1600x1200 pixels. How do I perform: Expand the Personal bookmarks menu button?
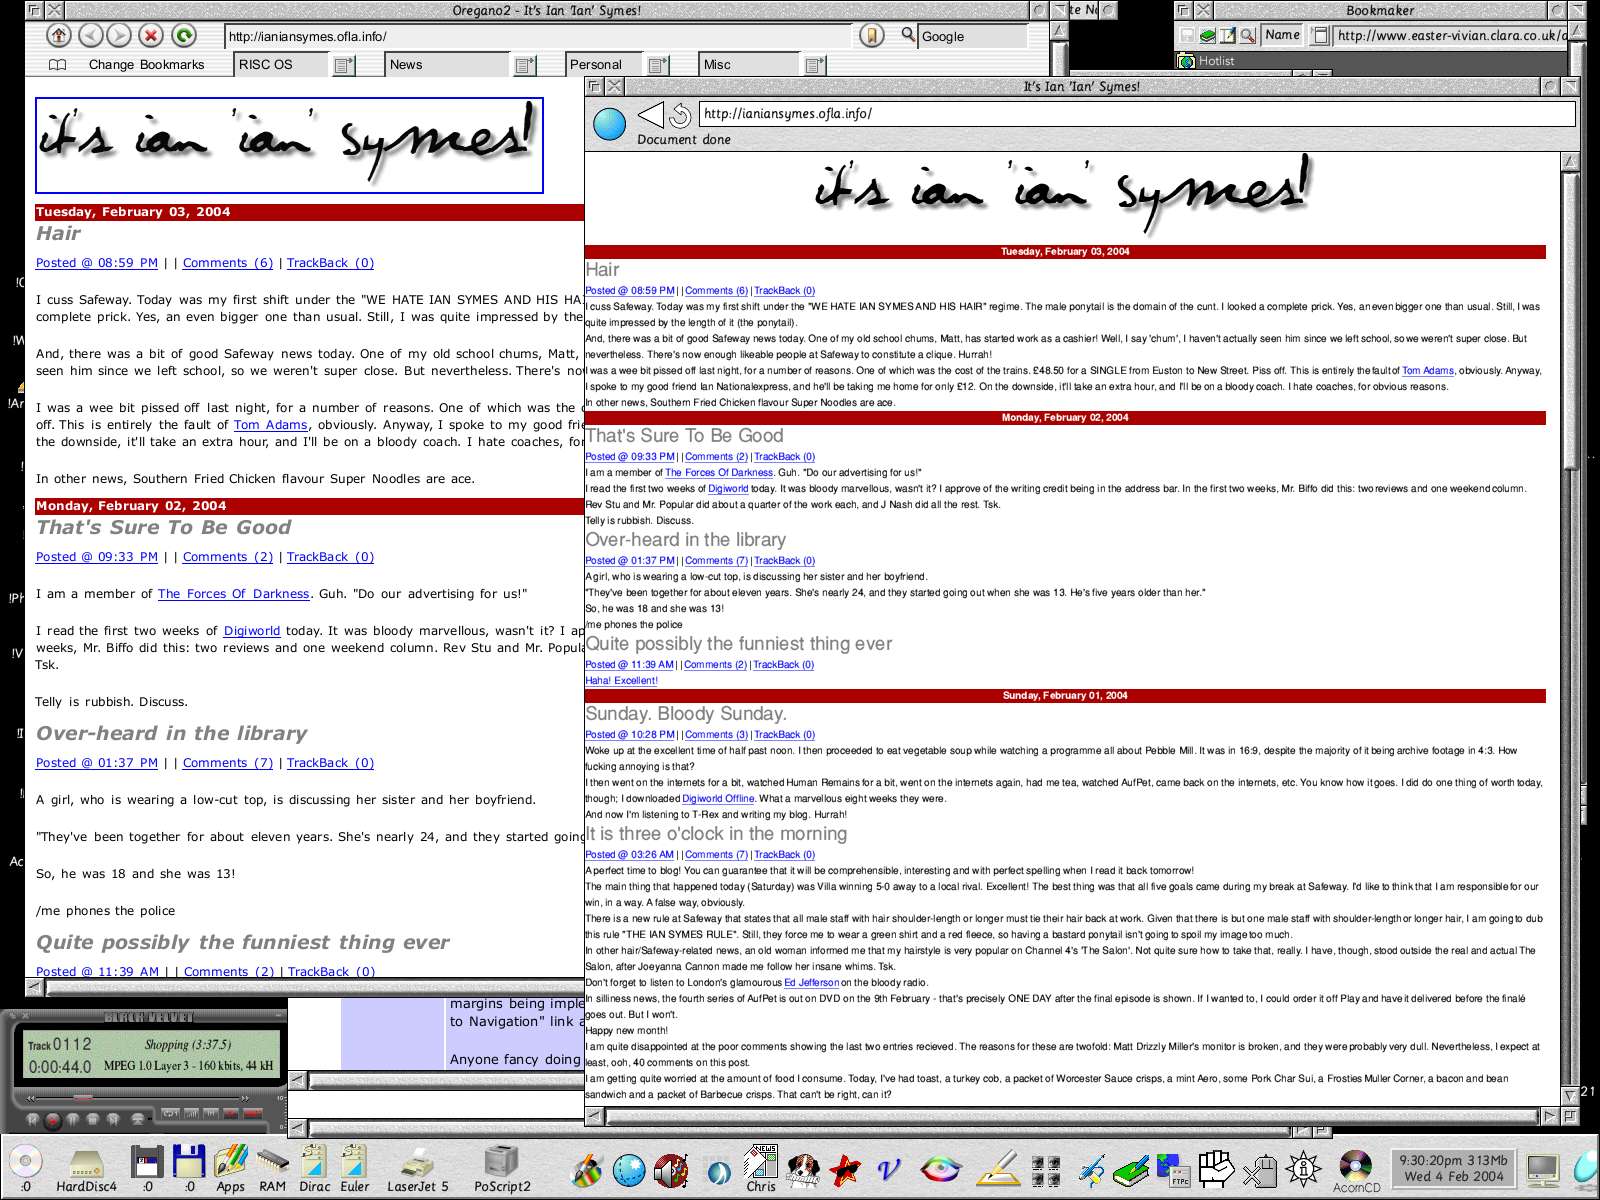[657, 65]
